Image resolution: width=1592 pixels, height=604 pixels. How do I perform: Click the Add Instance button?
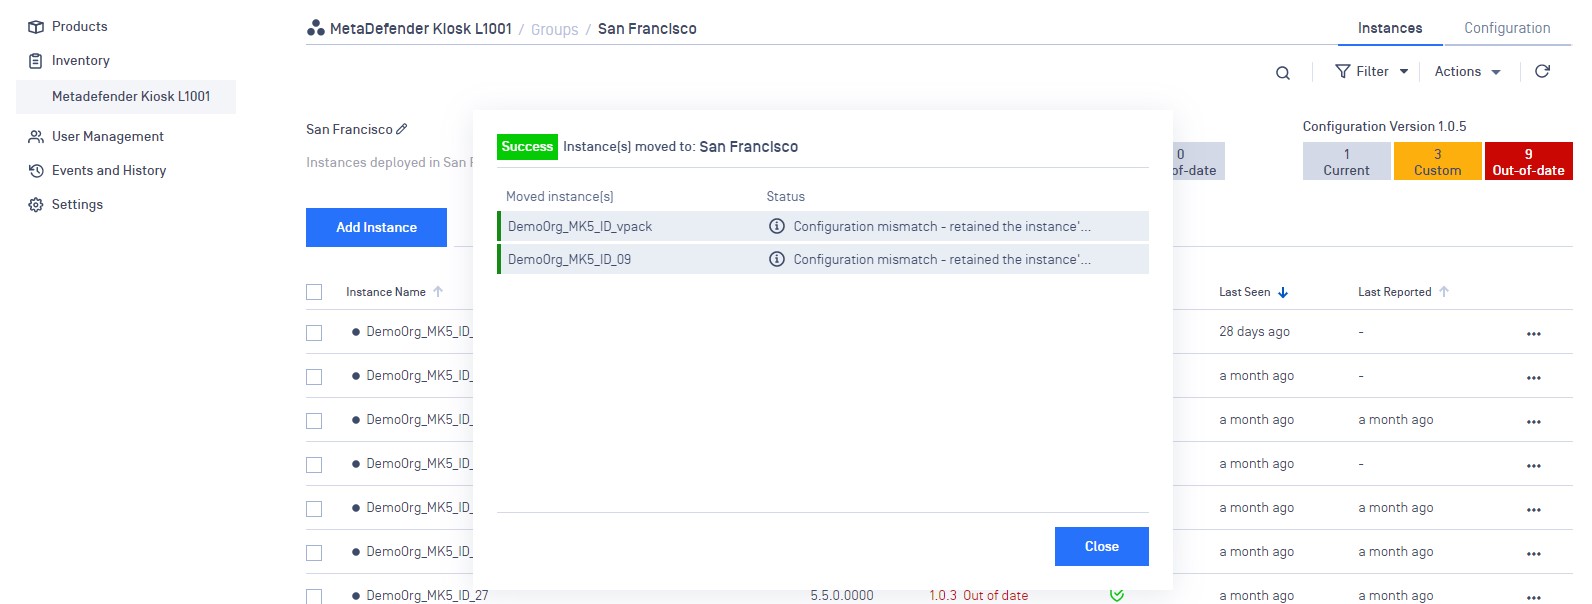point(376,227)
